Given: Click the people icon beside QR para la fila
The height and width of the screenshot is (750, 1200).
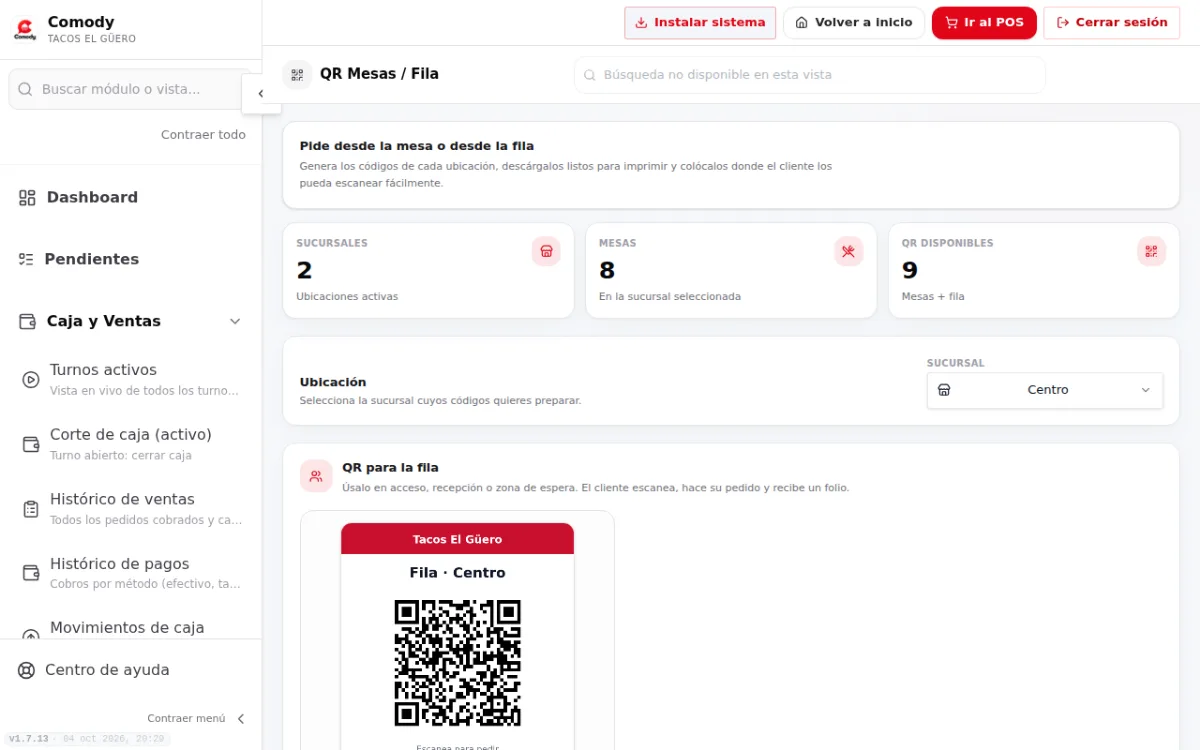Looking at the screenshot, I should (x=316, y=476).
